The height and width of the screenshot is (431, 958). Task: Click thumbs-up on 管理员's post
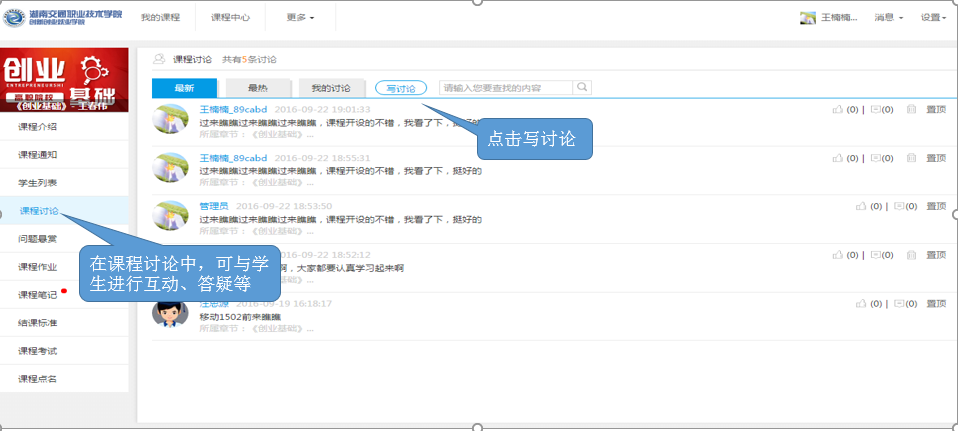861,206
